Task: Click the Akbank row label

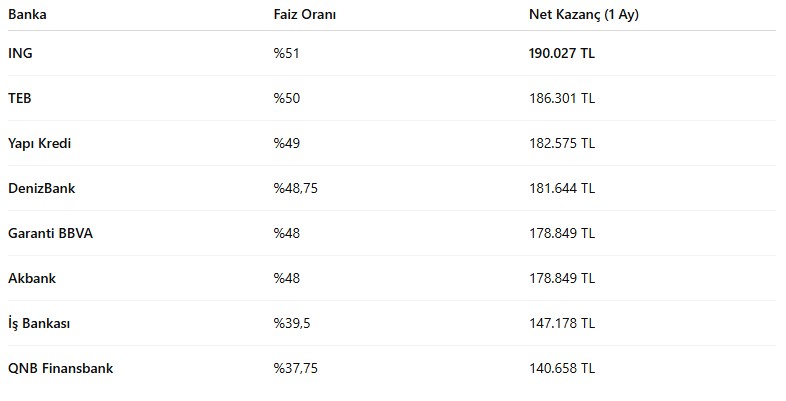Action: point(32,278)
